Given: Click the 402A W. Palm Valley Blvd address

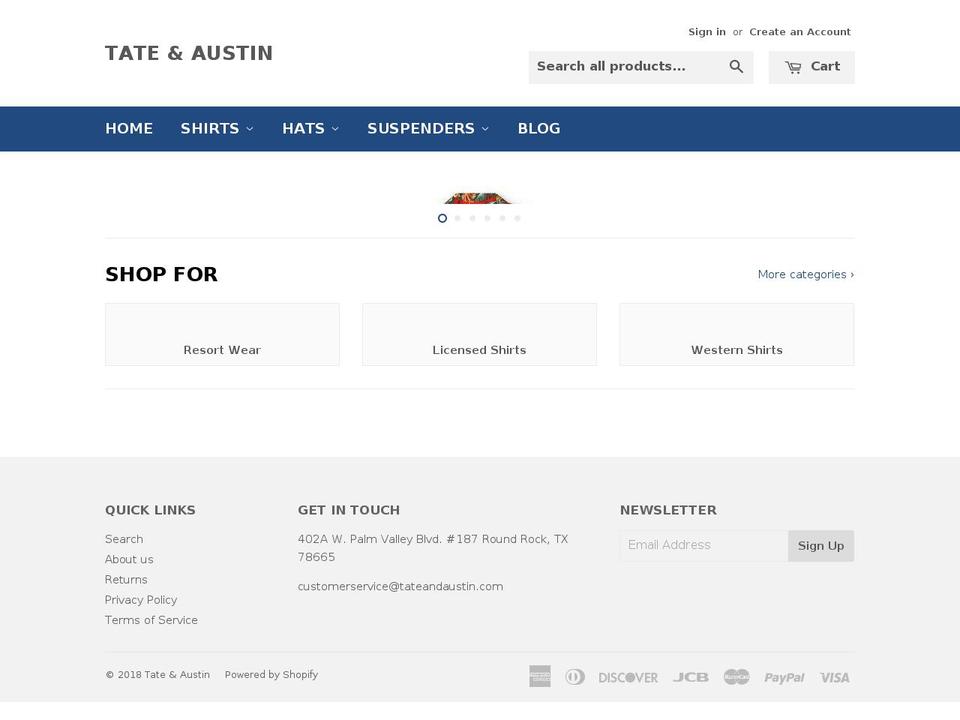Looking at the screenshot, I should pos(433,548).
